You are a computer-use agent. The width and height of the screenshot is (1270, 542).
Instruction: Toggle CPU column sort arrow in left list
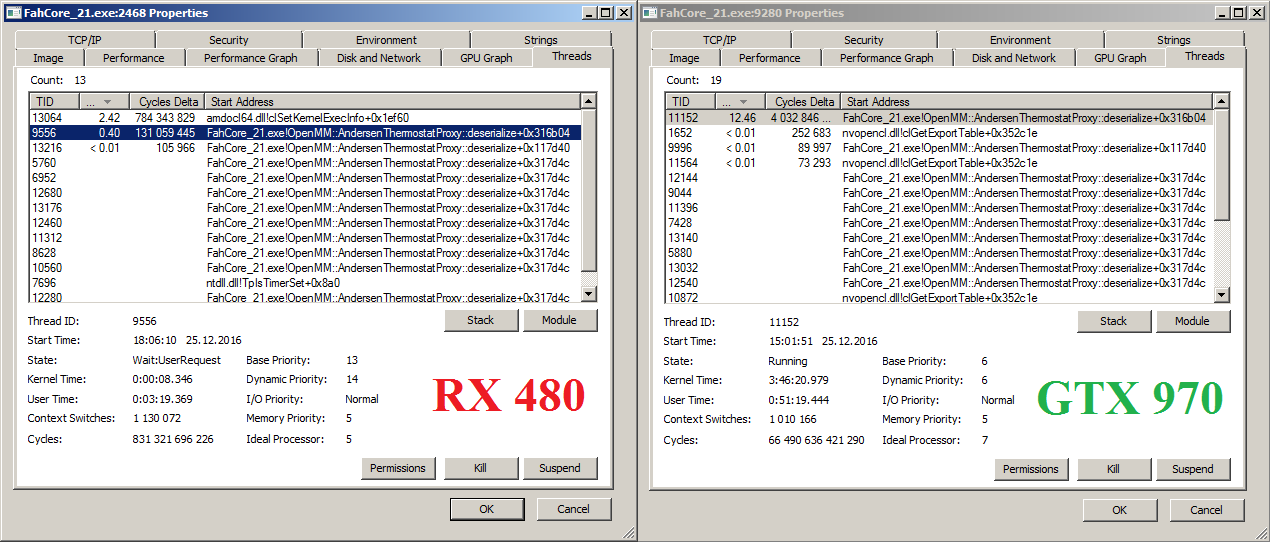[104, 102]
